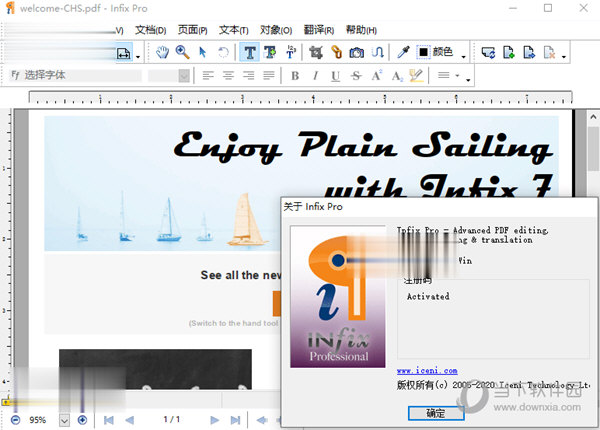
Task: Go to the last page
Action: [235, 420]
